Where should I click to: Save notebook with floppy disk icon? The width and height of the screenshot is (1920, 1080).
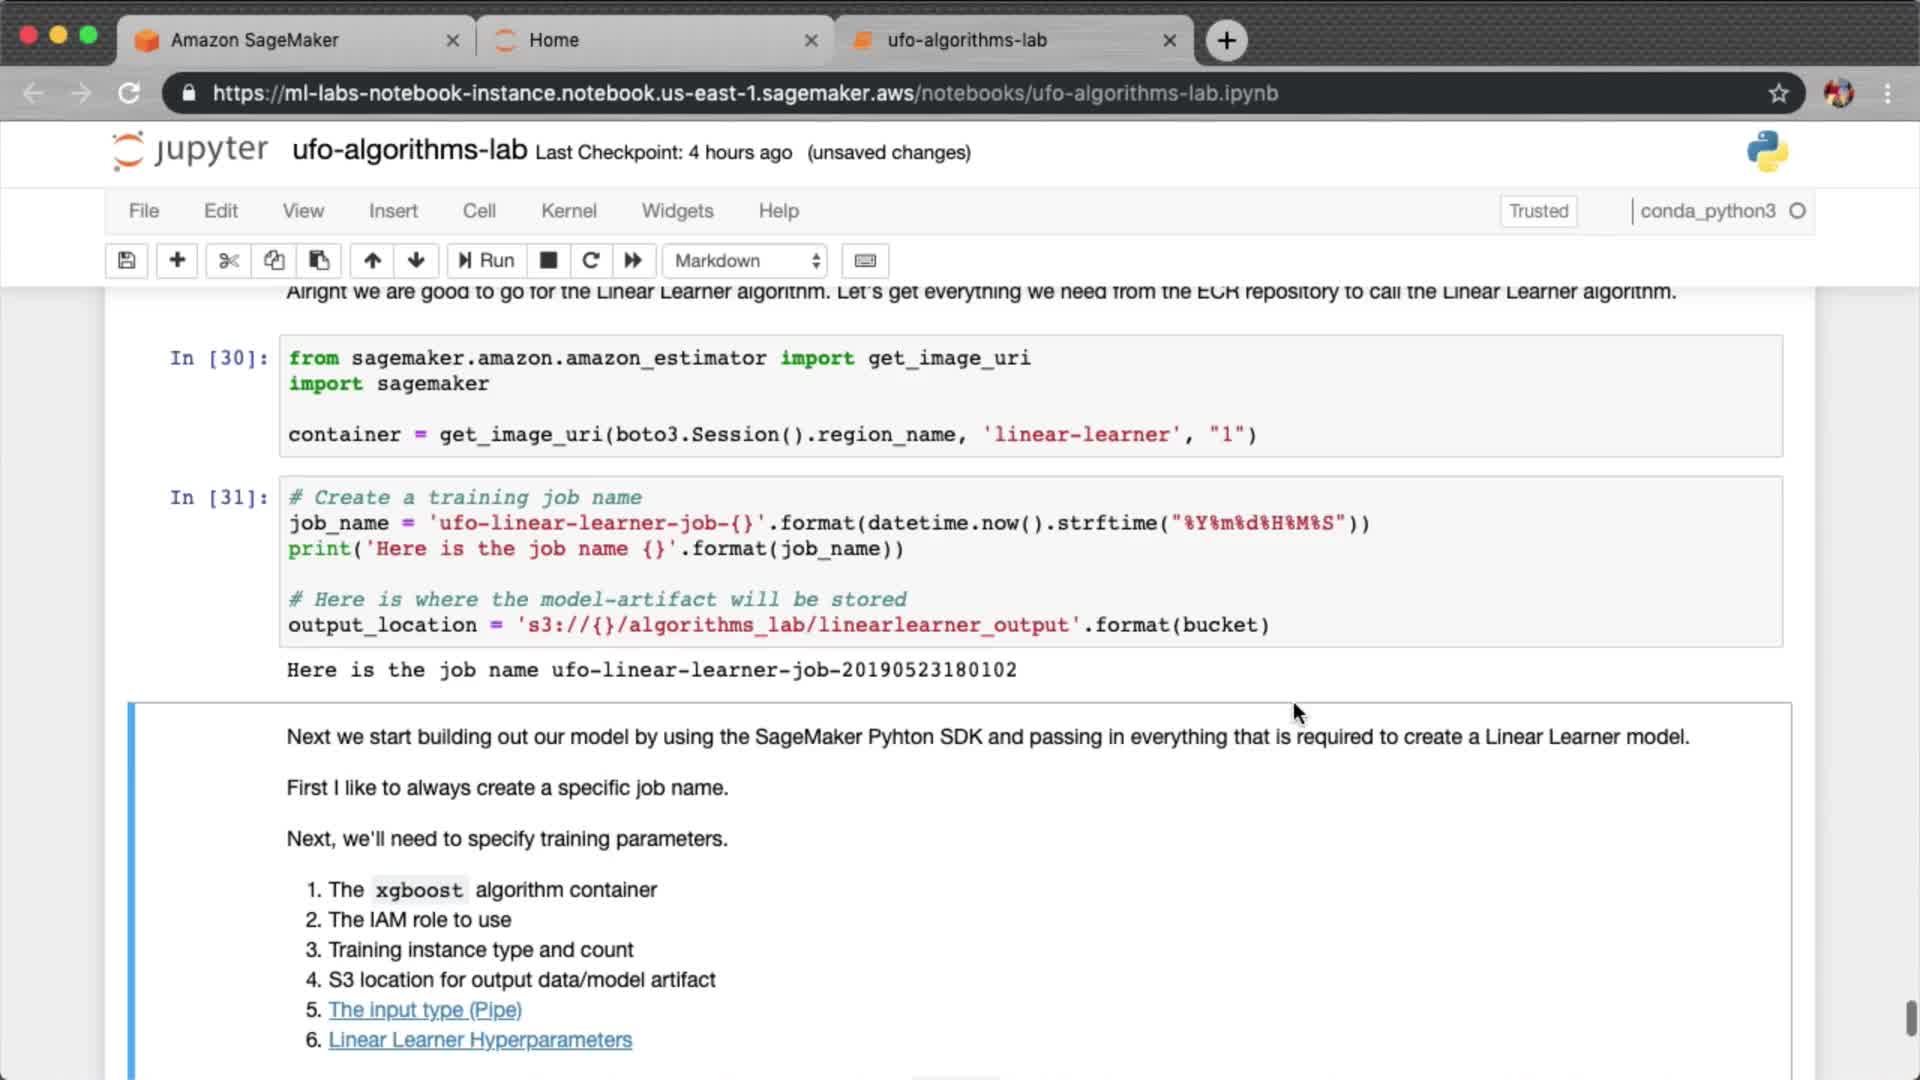pos(127,260)
